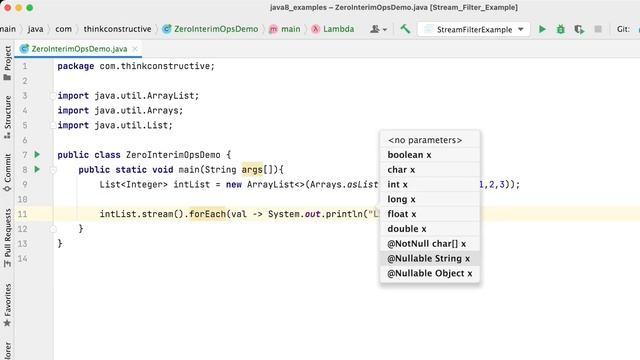Open the Structure tool window
Image resolution: width=640 pixels, height=360 pixels.
click(x=7, y=117)
